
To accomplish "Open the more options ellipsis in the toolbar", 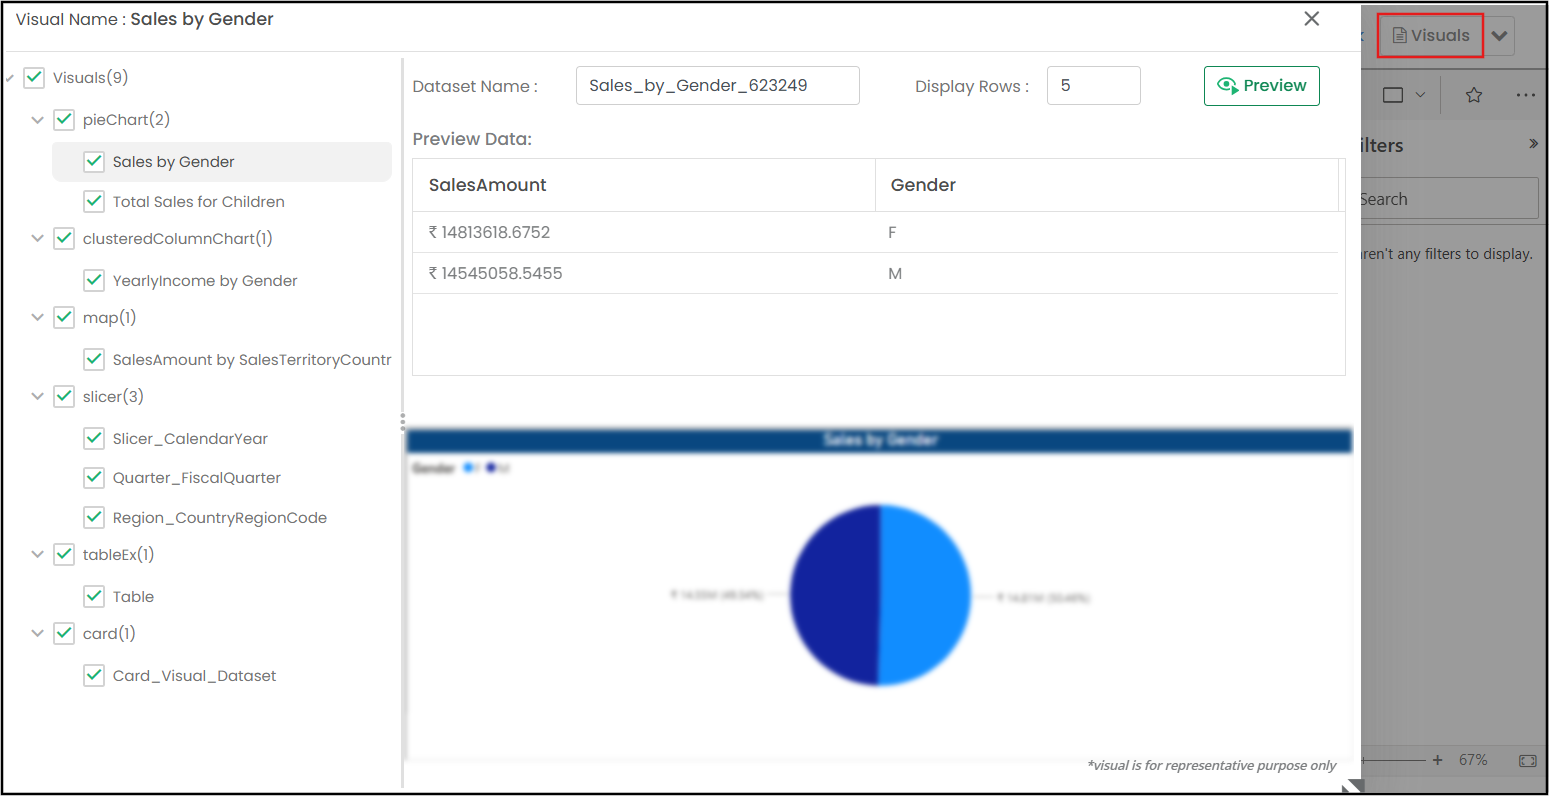I will pyautogui.click(x=1525, y=95).
